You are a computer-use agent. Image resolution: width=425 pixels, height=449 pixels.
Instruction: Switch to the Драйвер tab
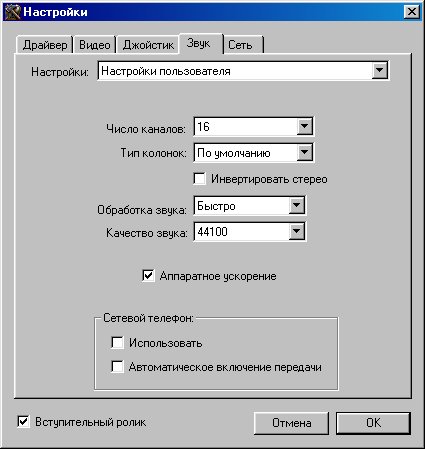click(x=45, y=45)
